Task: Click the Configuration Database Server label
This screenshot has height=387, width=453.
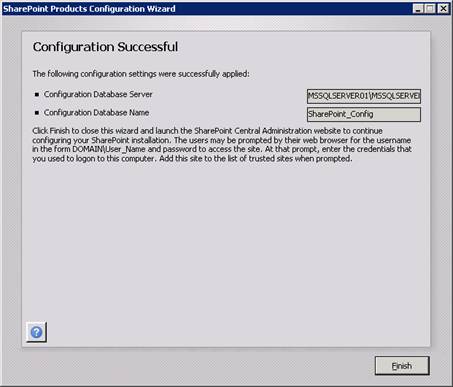Action: tap(98, 94)
